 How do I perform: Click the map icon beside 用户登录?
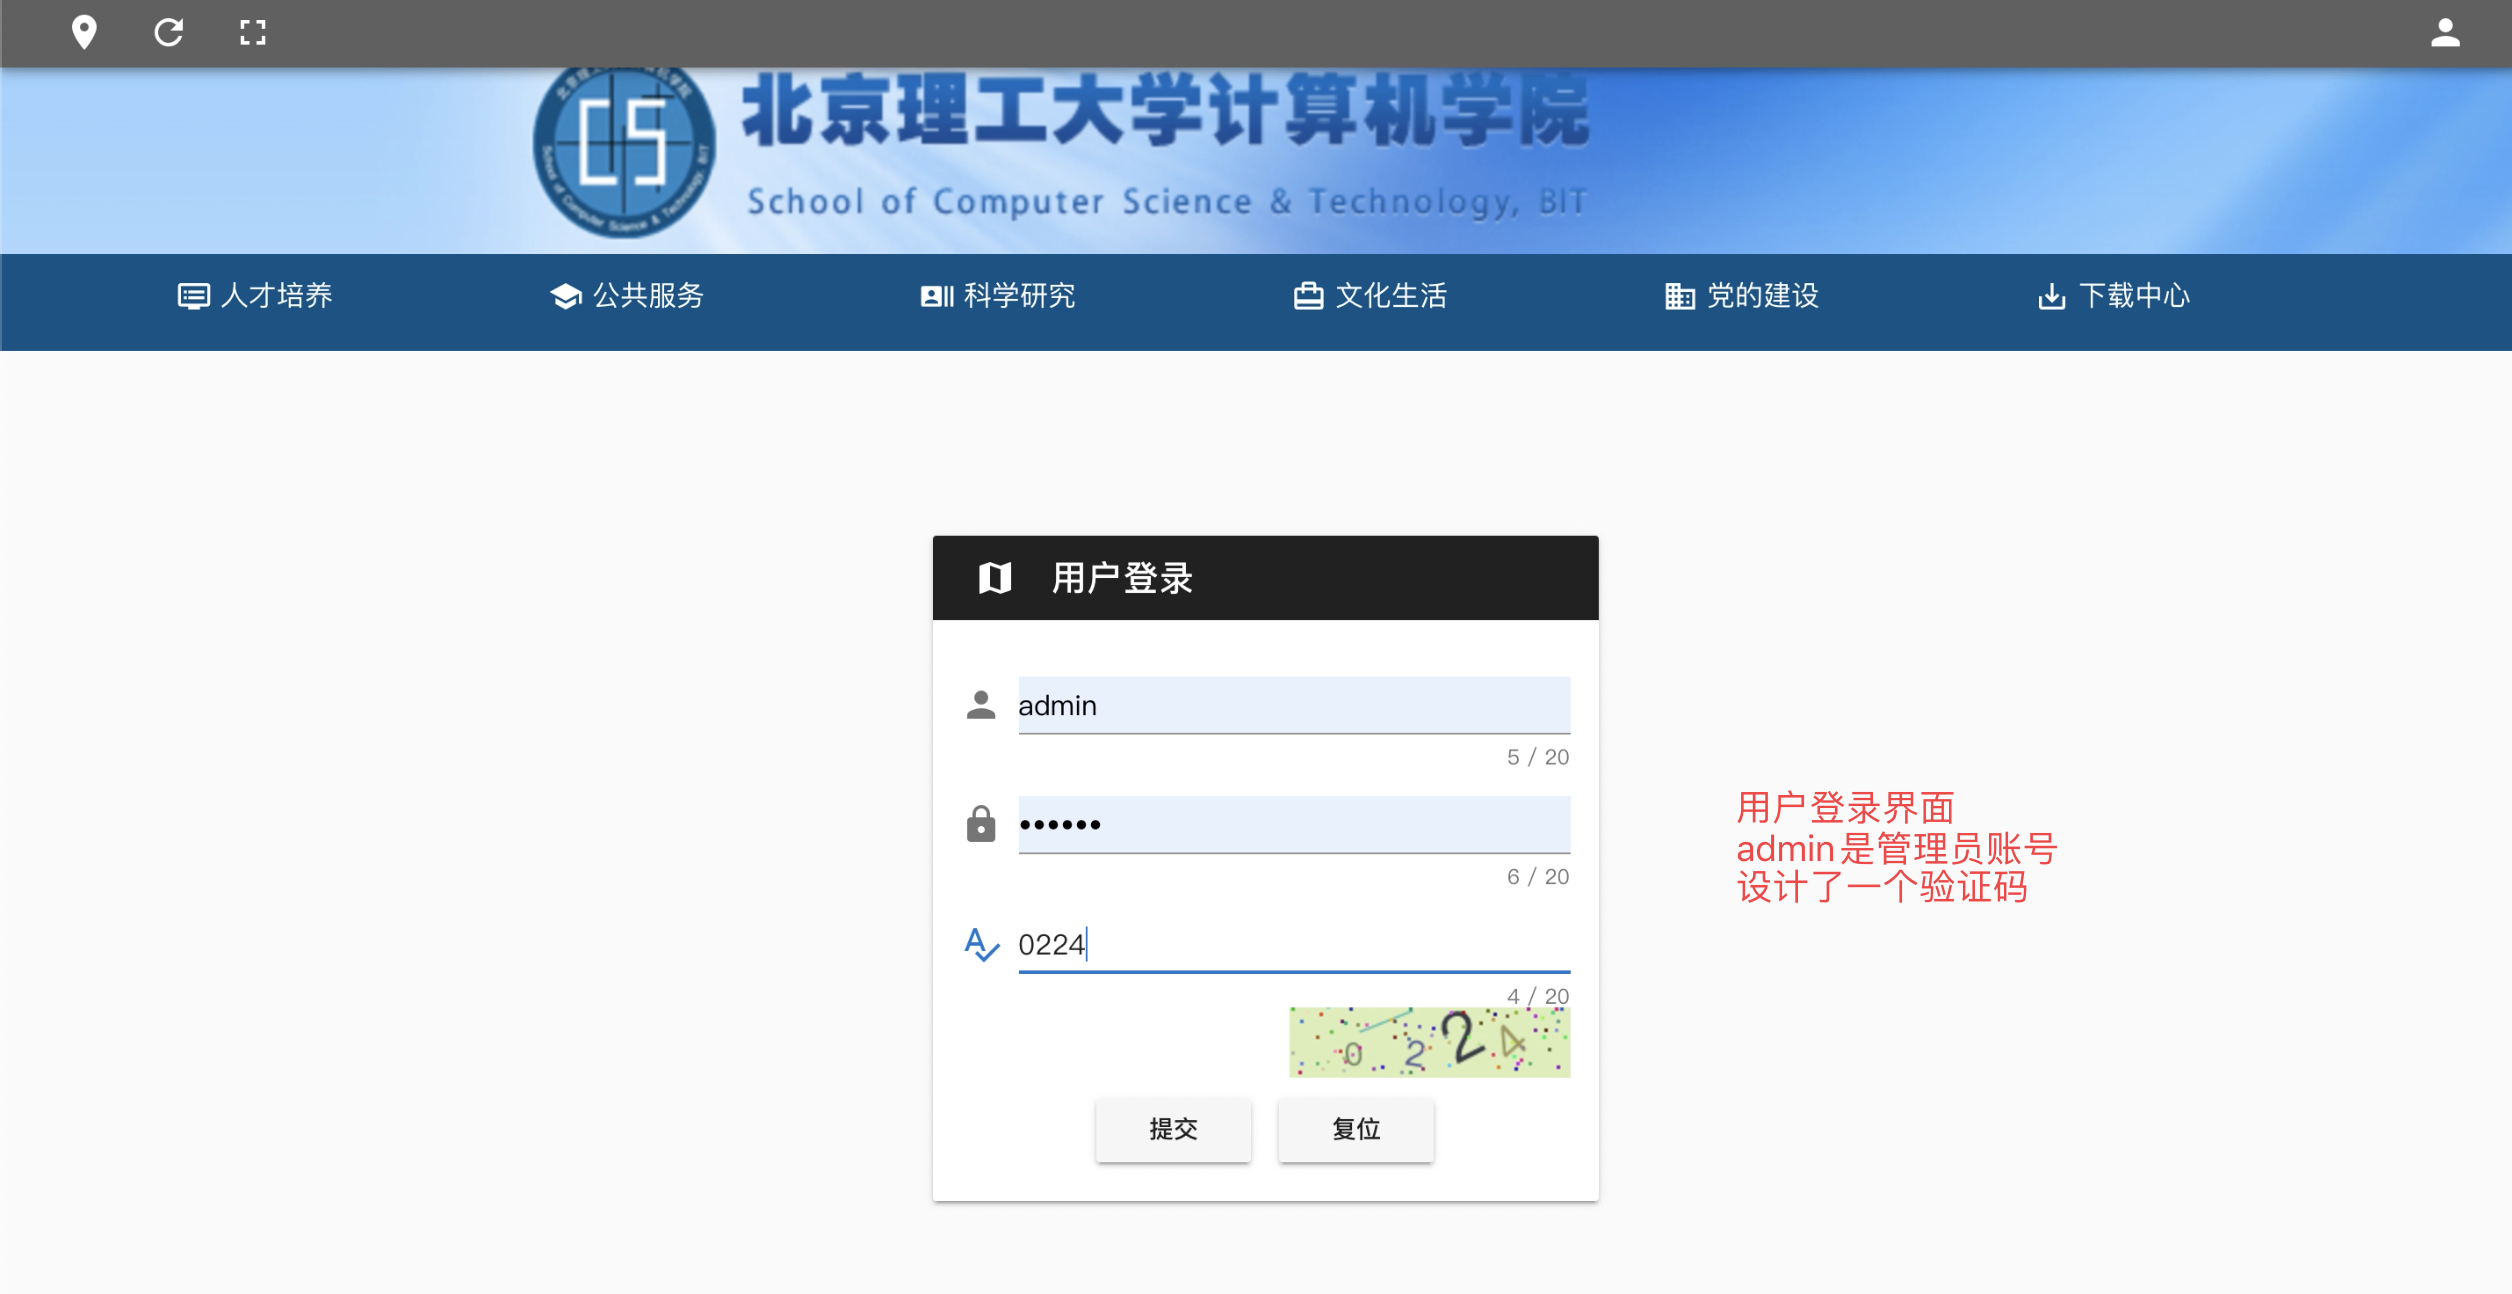click(995, 578)
